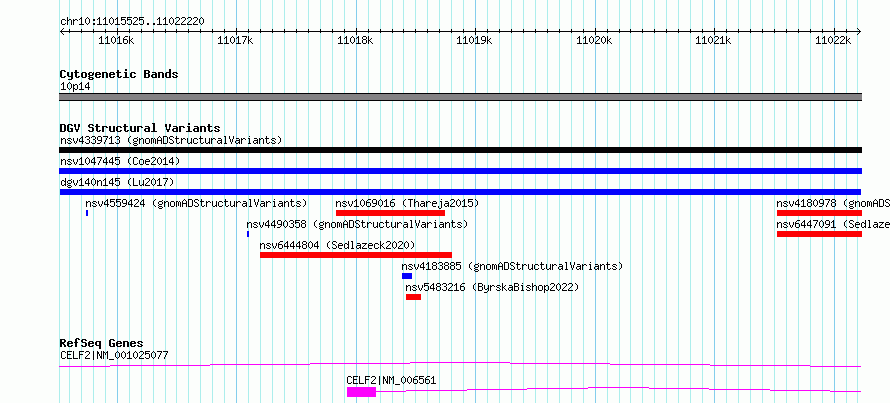Click the 11022k ruler tick label
Screen dimensions: 890x403
click(x=833, y=40)
